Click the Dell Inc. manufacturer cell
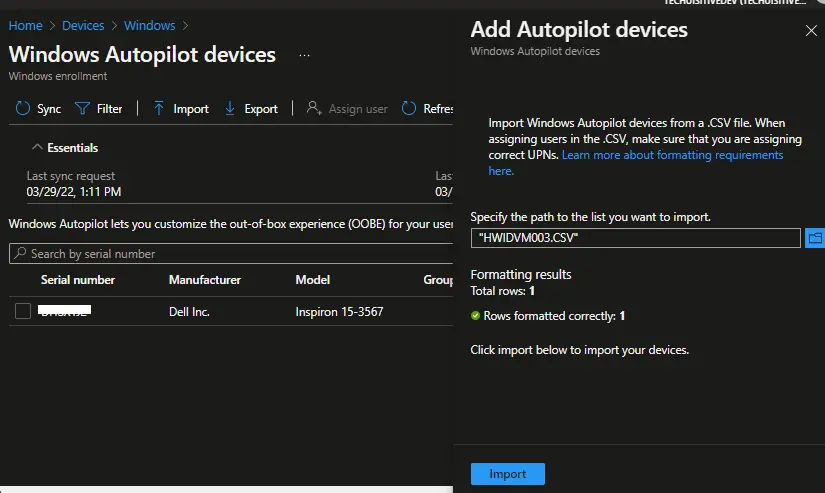Viewport: 825px width, 493px height. pyautogui.click(x=189, y=312)
